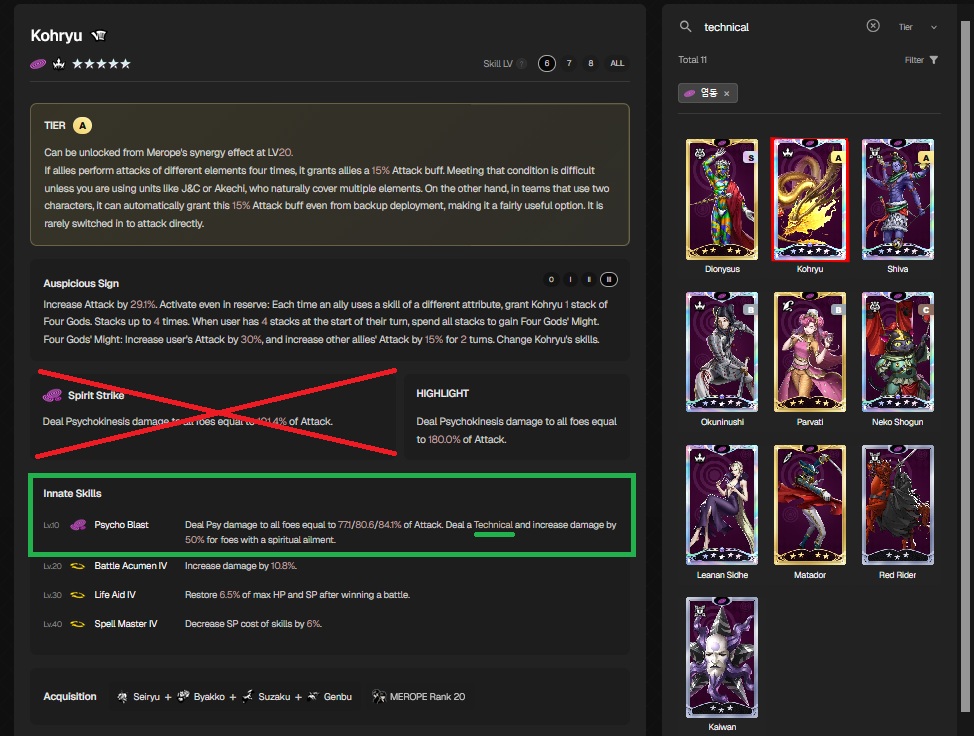The image size is (974, 736).
Task: Open the Filter funnel icon
Action: (934, 60)
